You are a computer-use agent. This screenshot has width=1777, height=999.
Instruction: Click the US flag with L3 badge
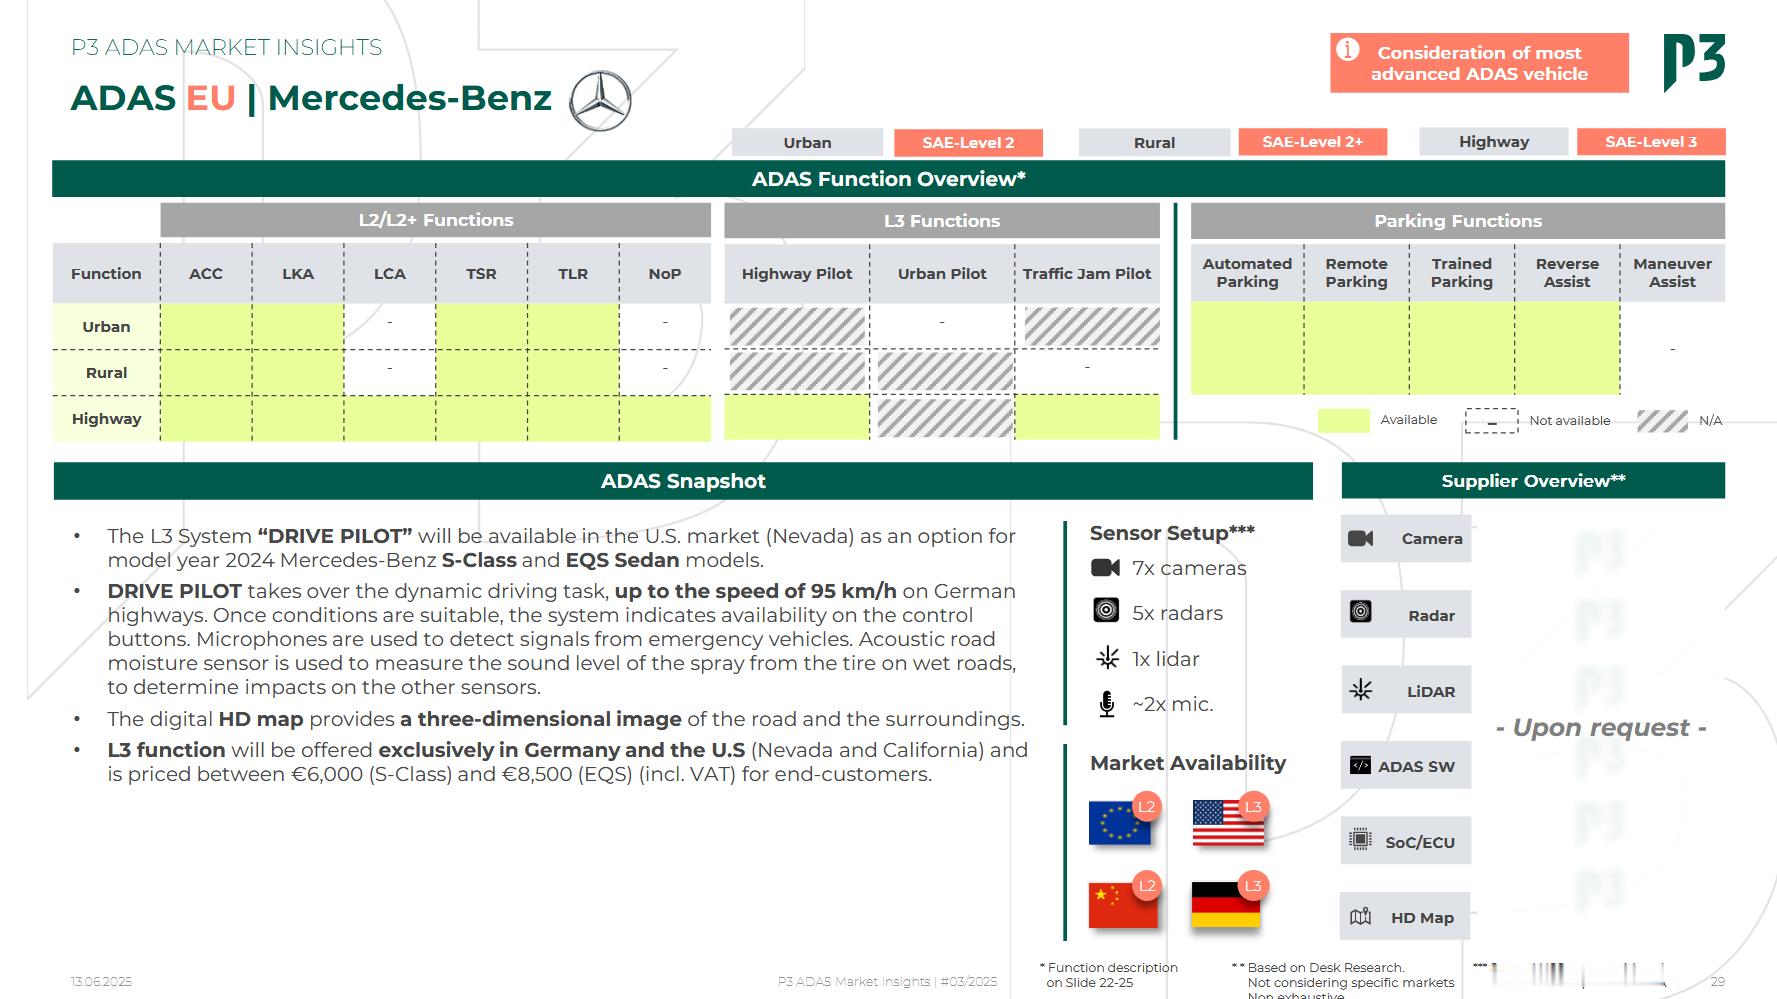1229,820
